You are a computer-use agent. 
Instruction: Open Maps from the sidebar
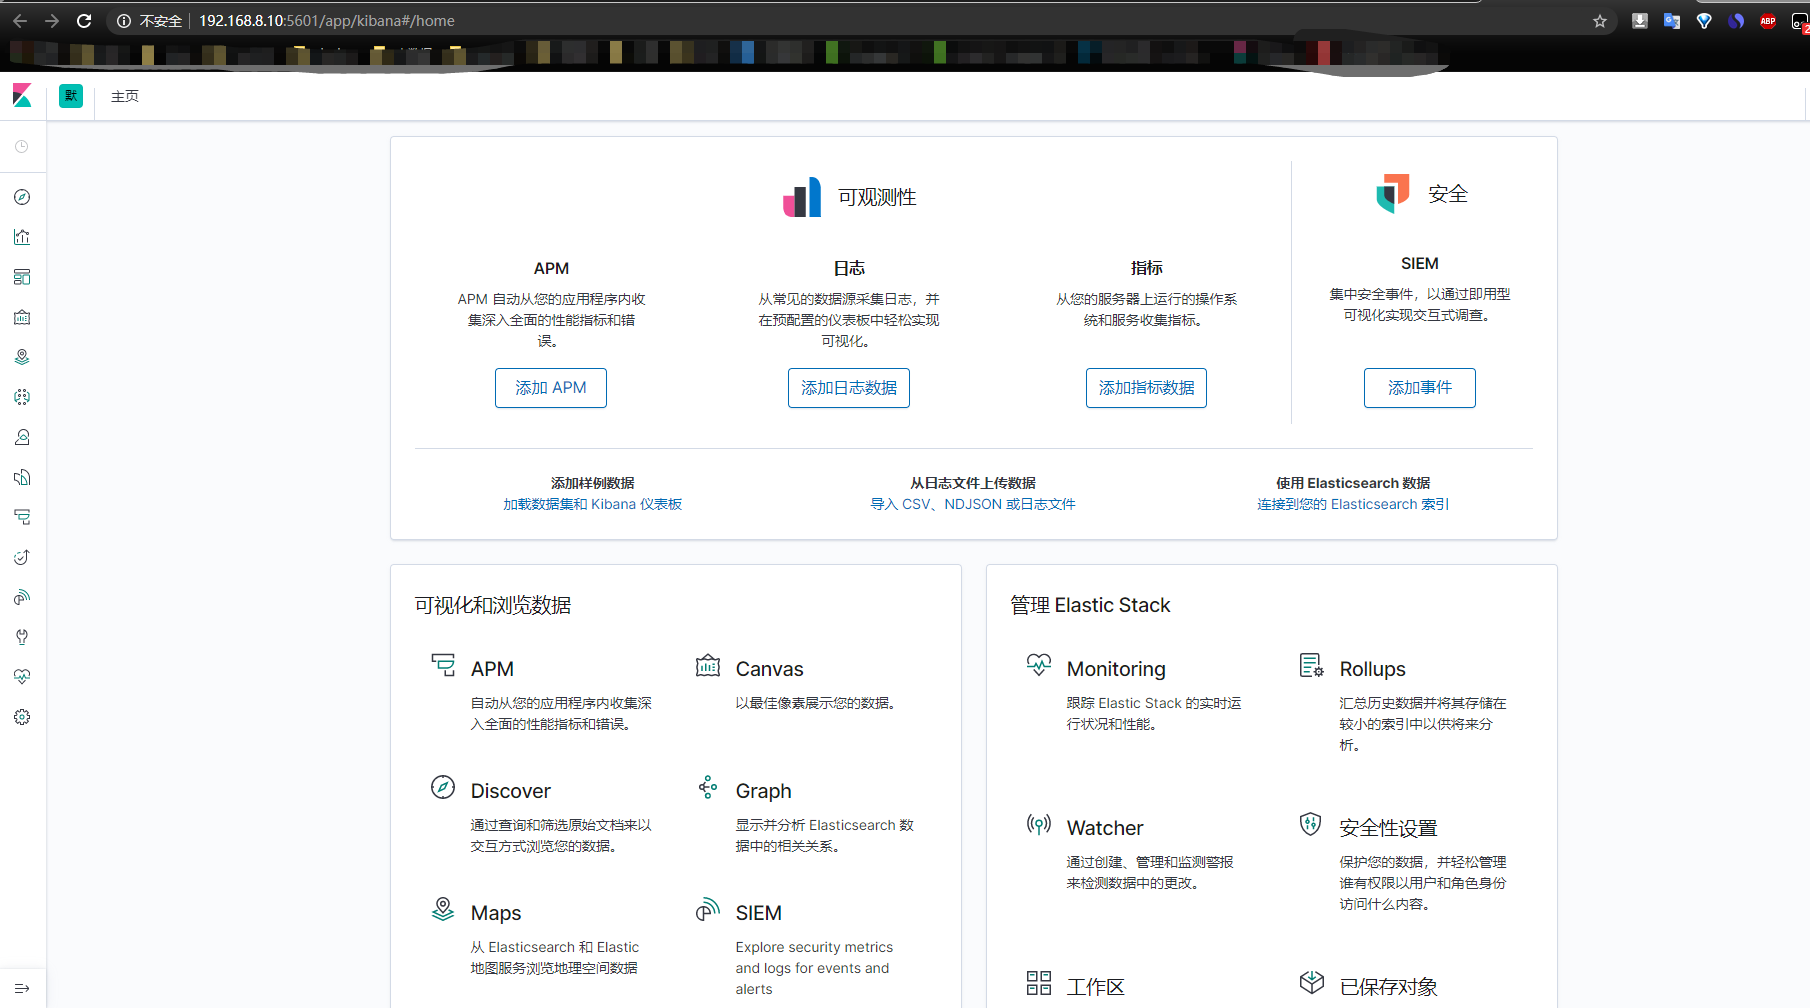point(22,357)
